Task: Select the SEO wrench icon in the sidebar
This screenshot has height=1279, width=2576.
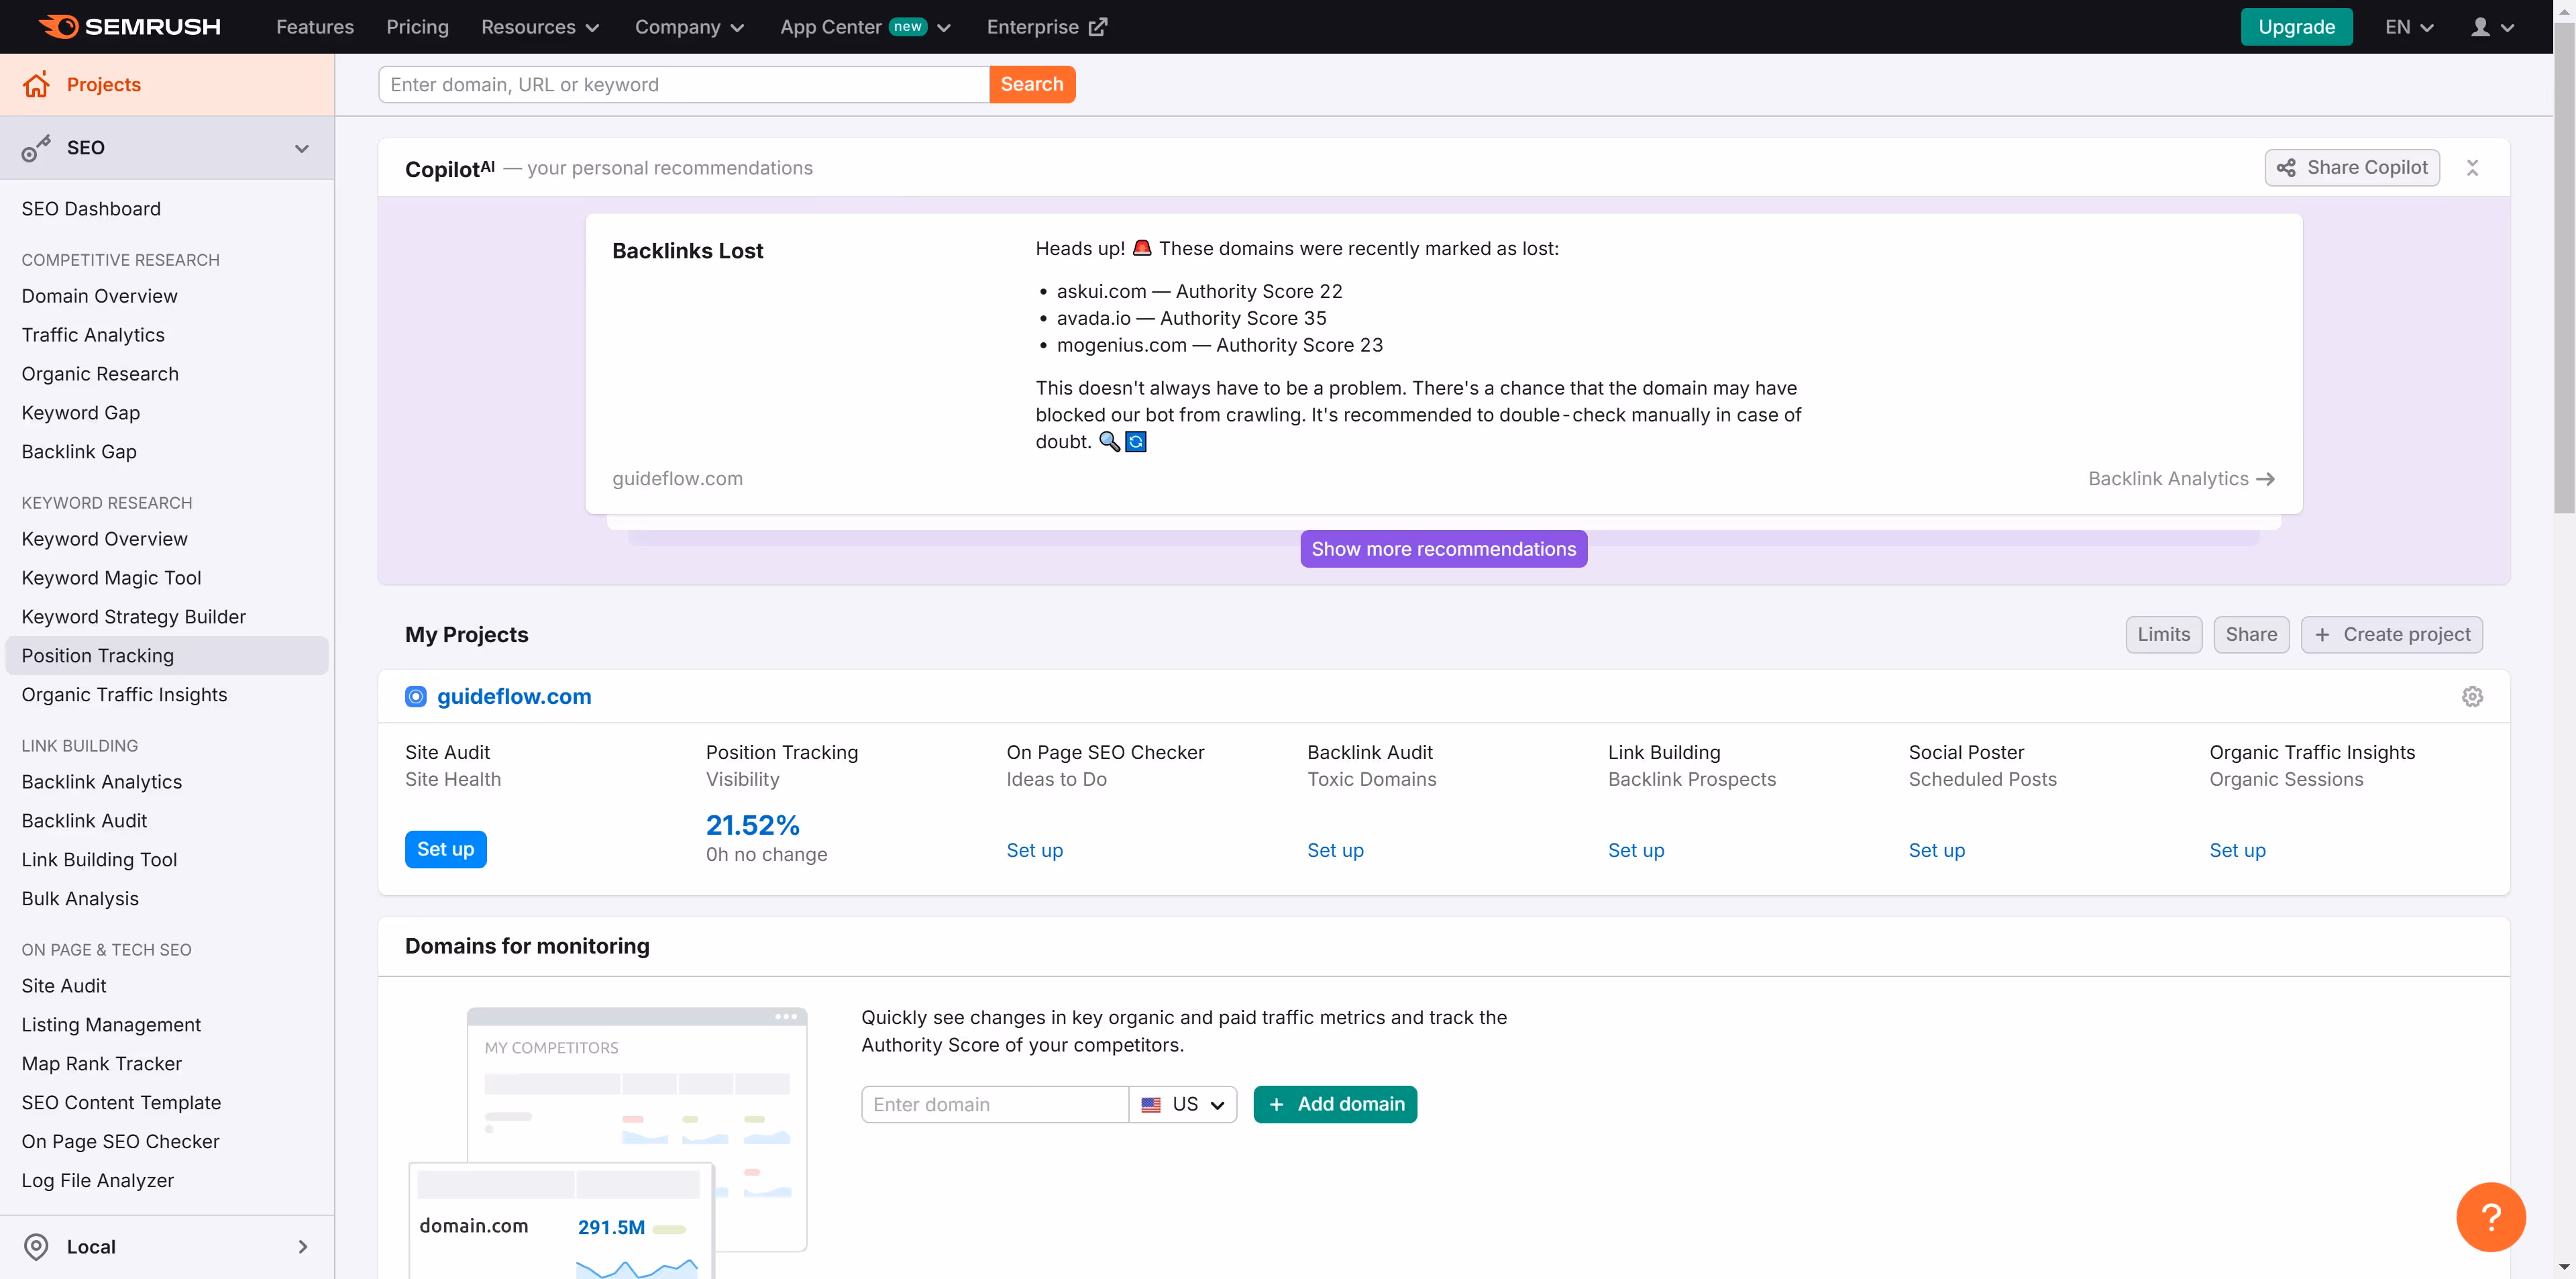Action: pyautogui.click(x=36, y=147)
